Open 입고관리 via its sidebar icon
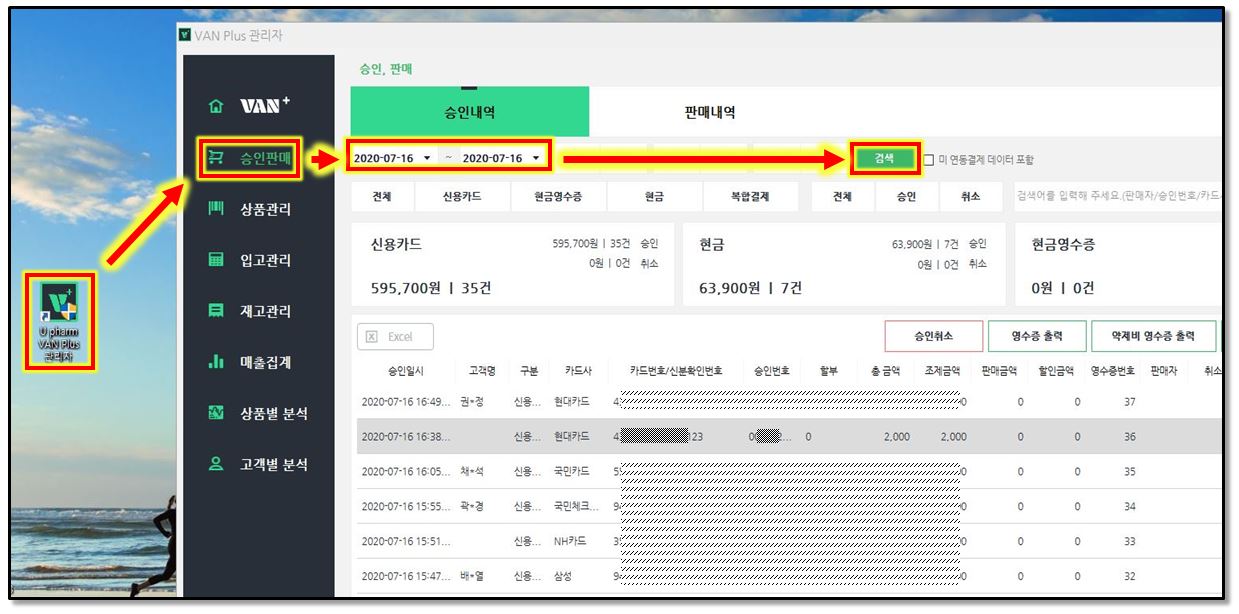Screen dimensions: 1239x614 (215, 260)
